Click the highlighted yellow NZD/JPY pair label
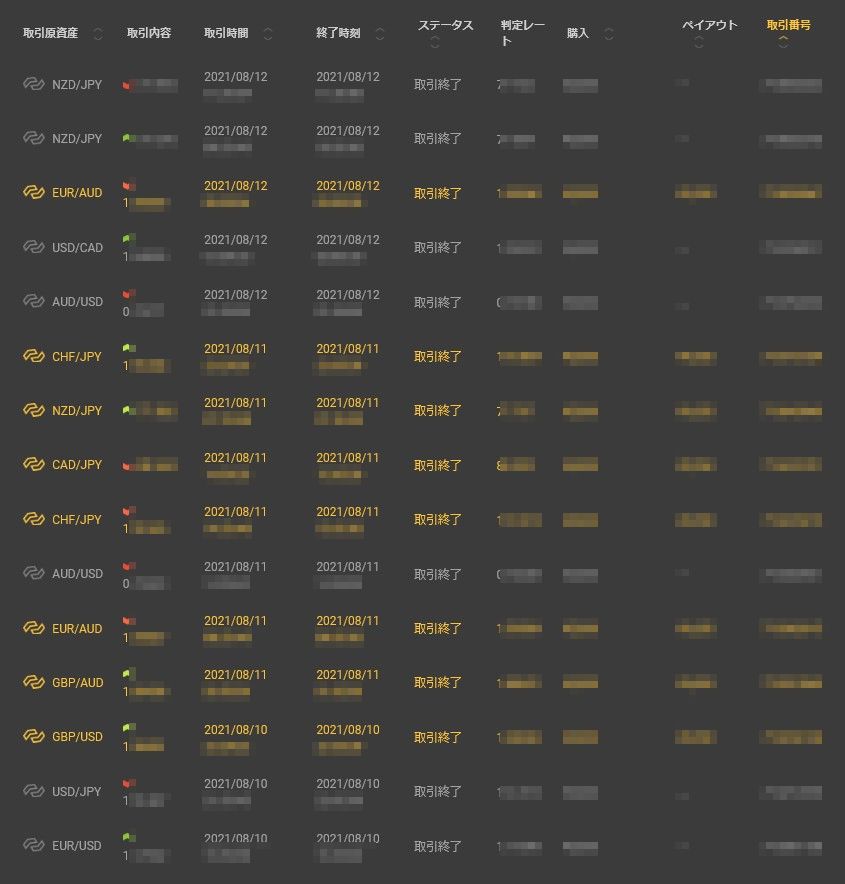 click(x=77, y=411)
